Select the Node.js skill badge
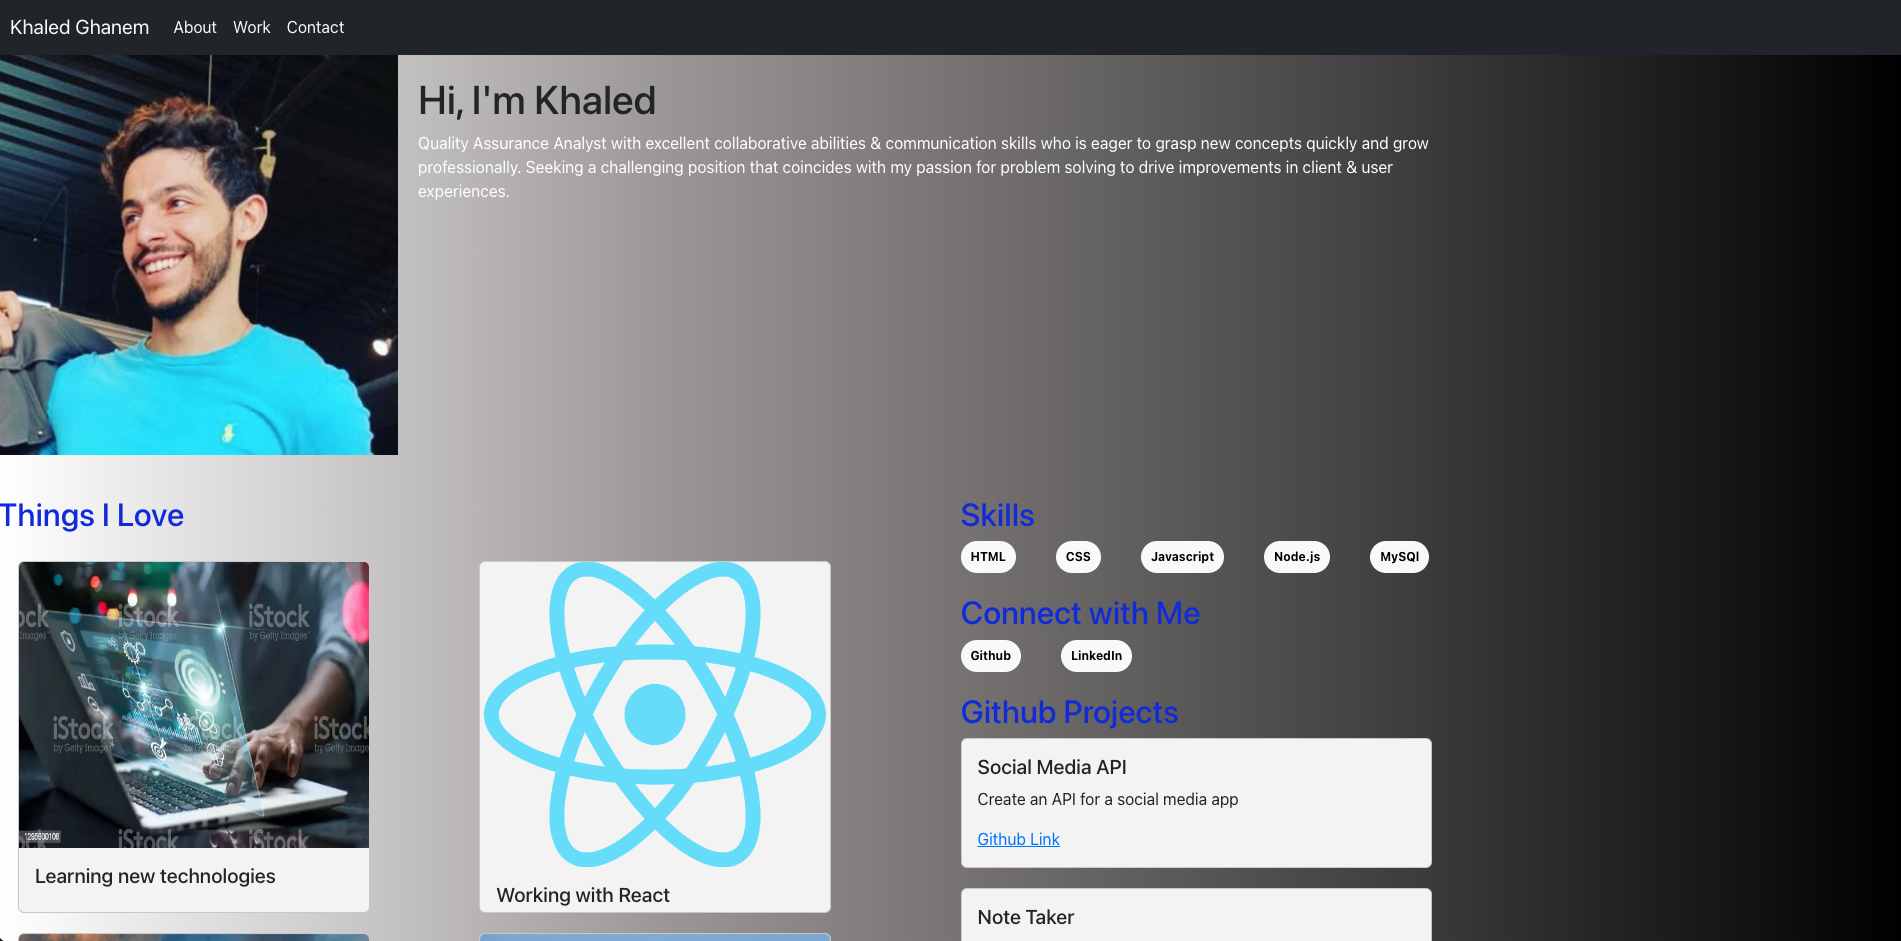 pos(1297,557)
